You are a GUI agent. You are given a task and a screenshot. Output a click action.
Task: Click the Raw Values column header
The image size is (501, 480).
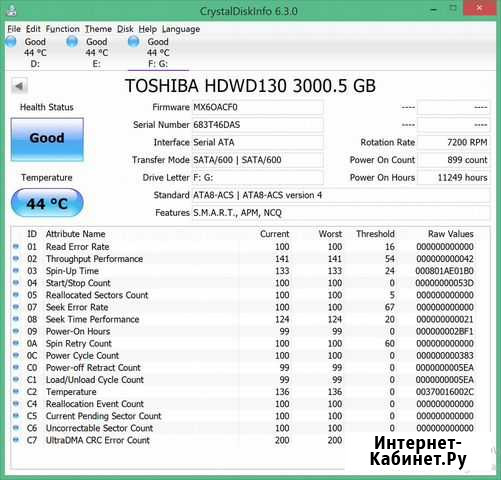point(451,234)
